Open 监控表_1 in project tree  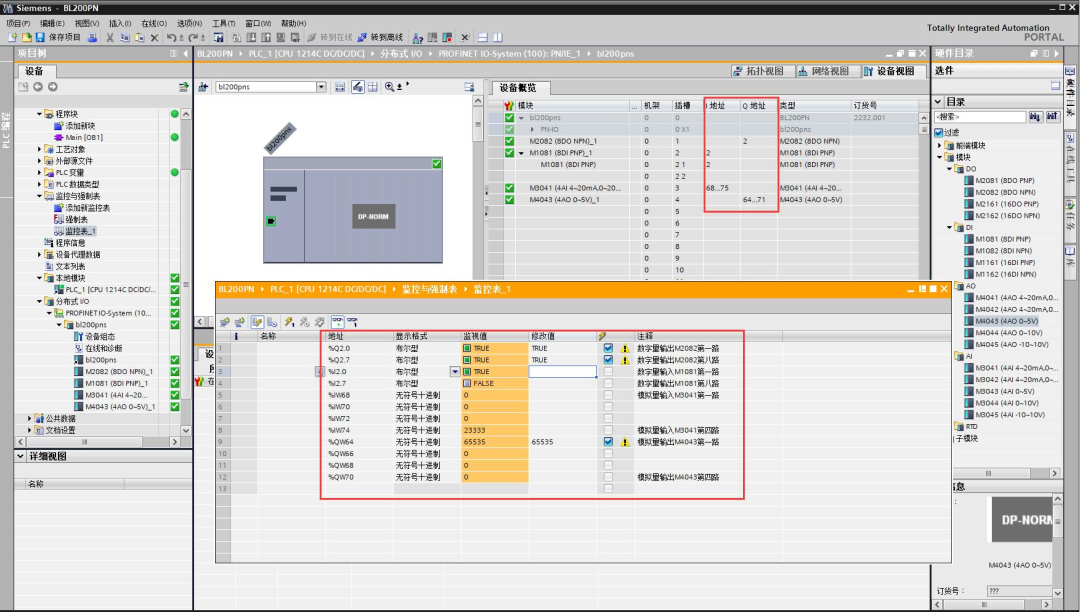(80, 231)
